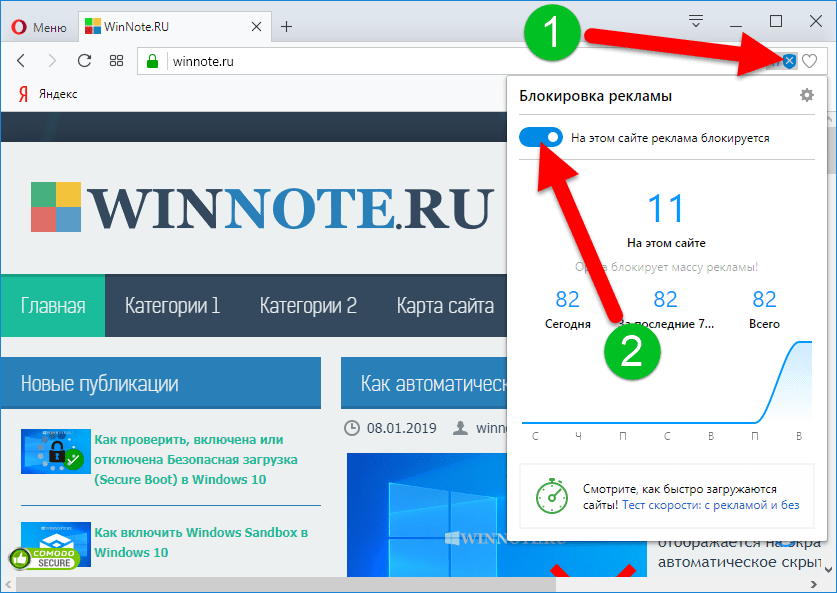Click the Всего statistic label
Image resolution: width=837 pixels, height=593 pixels.
pyautogui.click(x=764, y=324)
